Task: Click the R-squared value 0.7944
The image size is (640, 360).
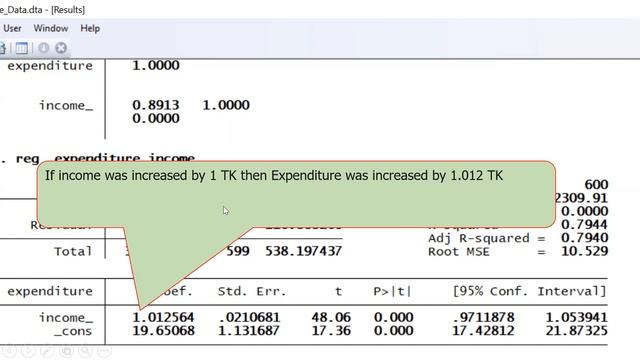Action: [584, 224]
